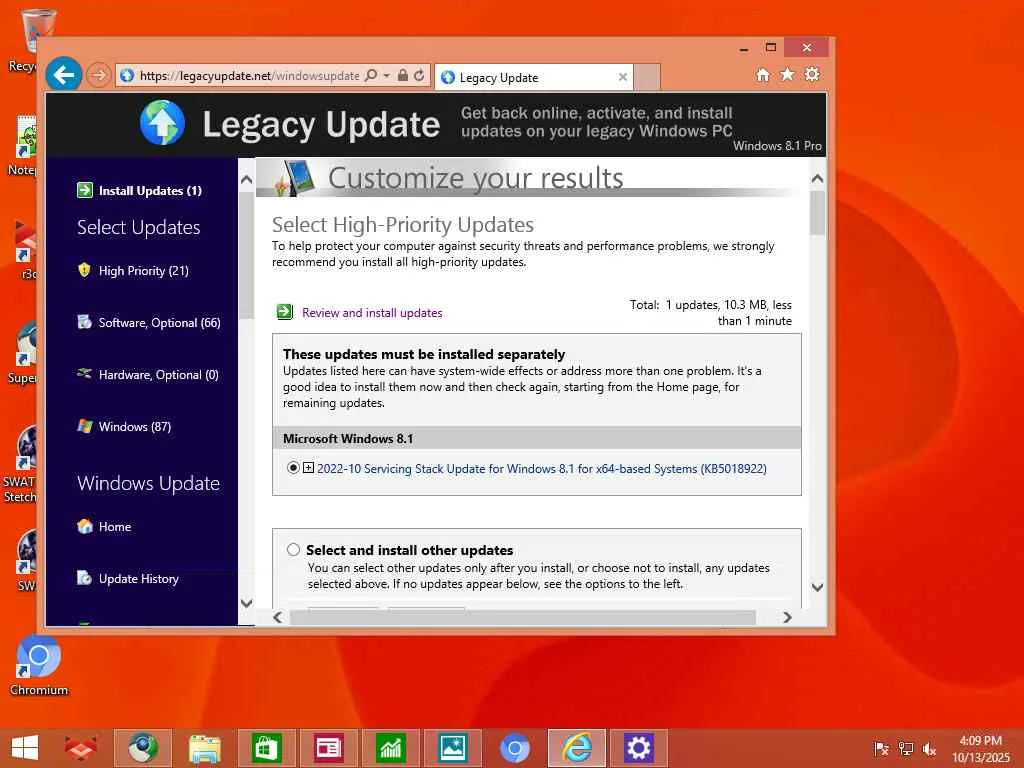Click the network tray icon
This screenshot has height=768, width=1024.
tap(906, 749)
